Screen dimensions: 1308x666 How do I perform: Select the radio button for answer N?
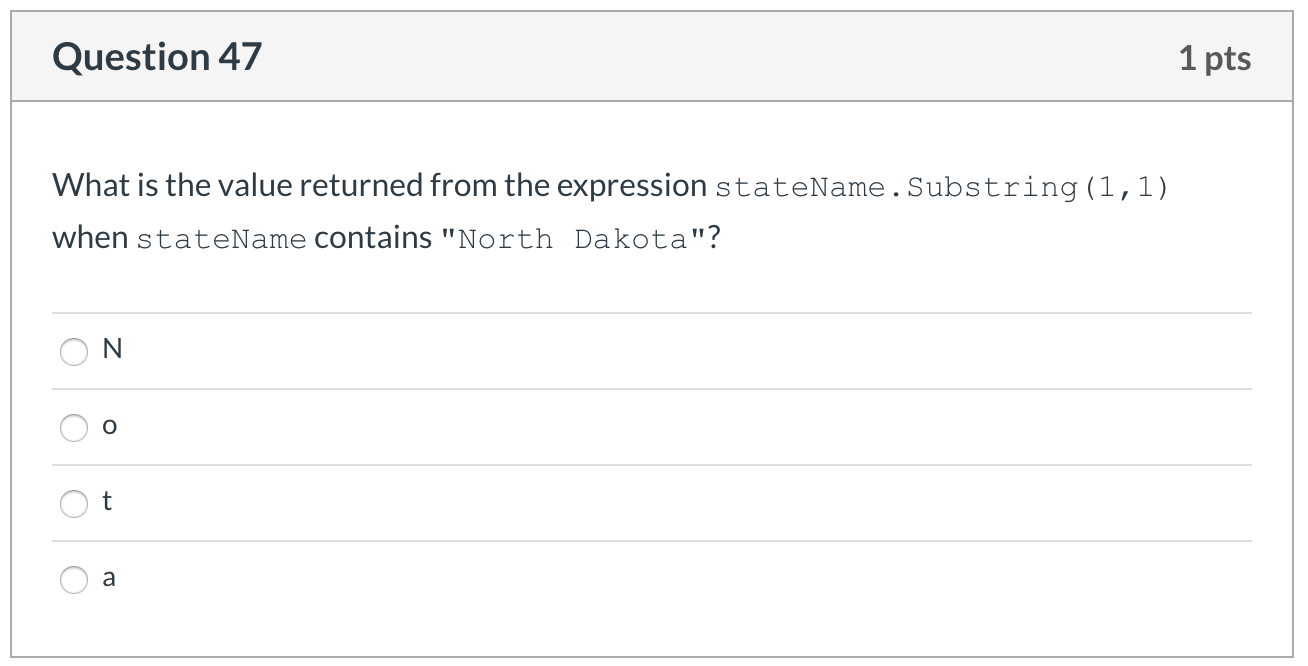point(74,352)
